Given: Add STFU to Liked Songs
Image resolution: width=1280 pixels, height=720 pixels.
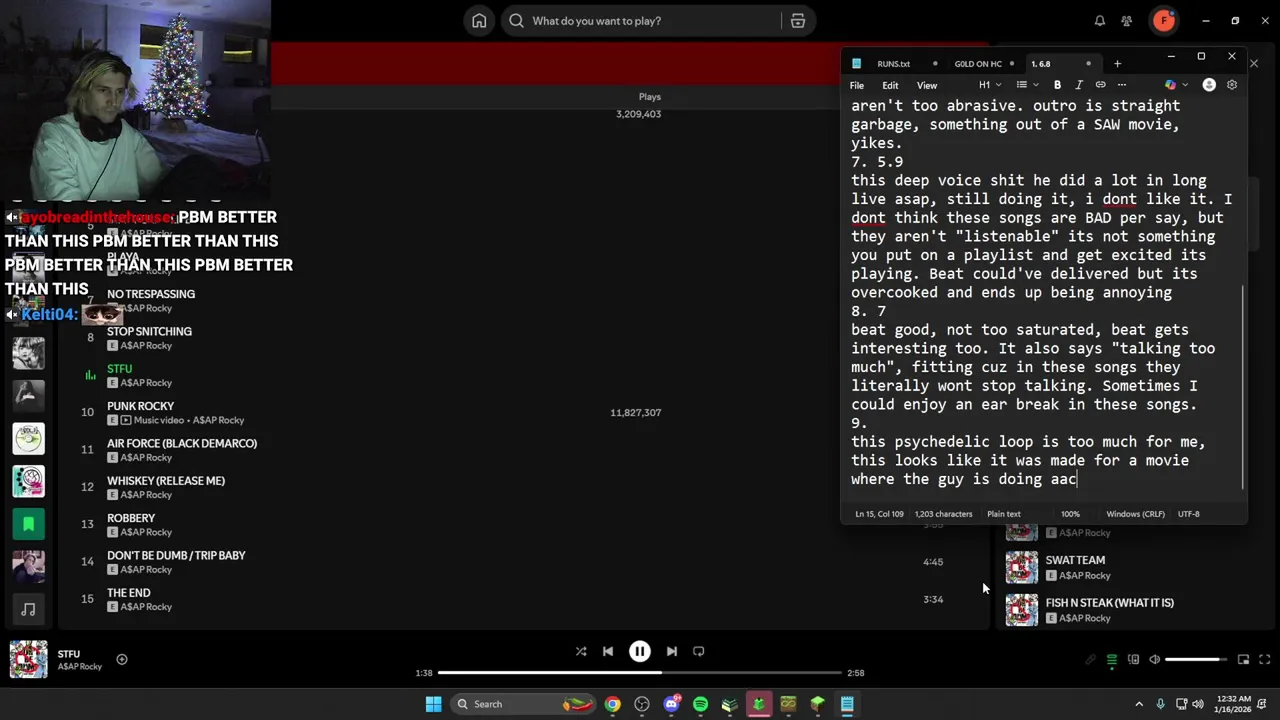Looking at the screenshot, I should (122, 659).
